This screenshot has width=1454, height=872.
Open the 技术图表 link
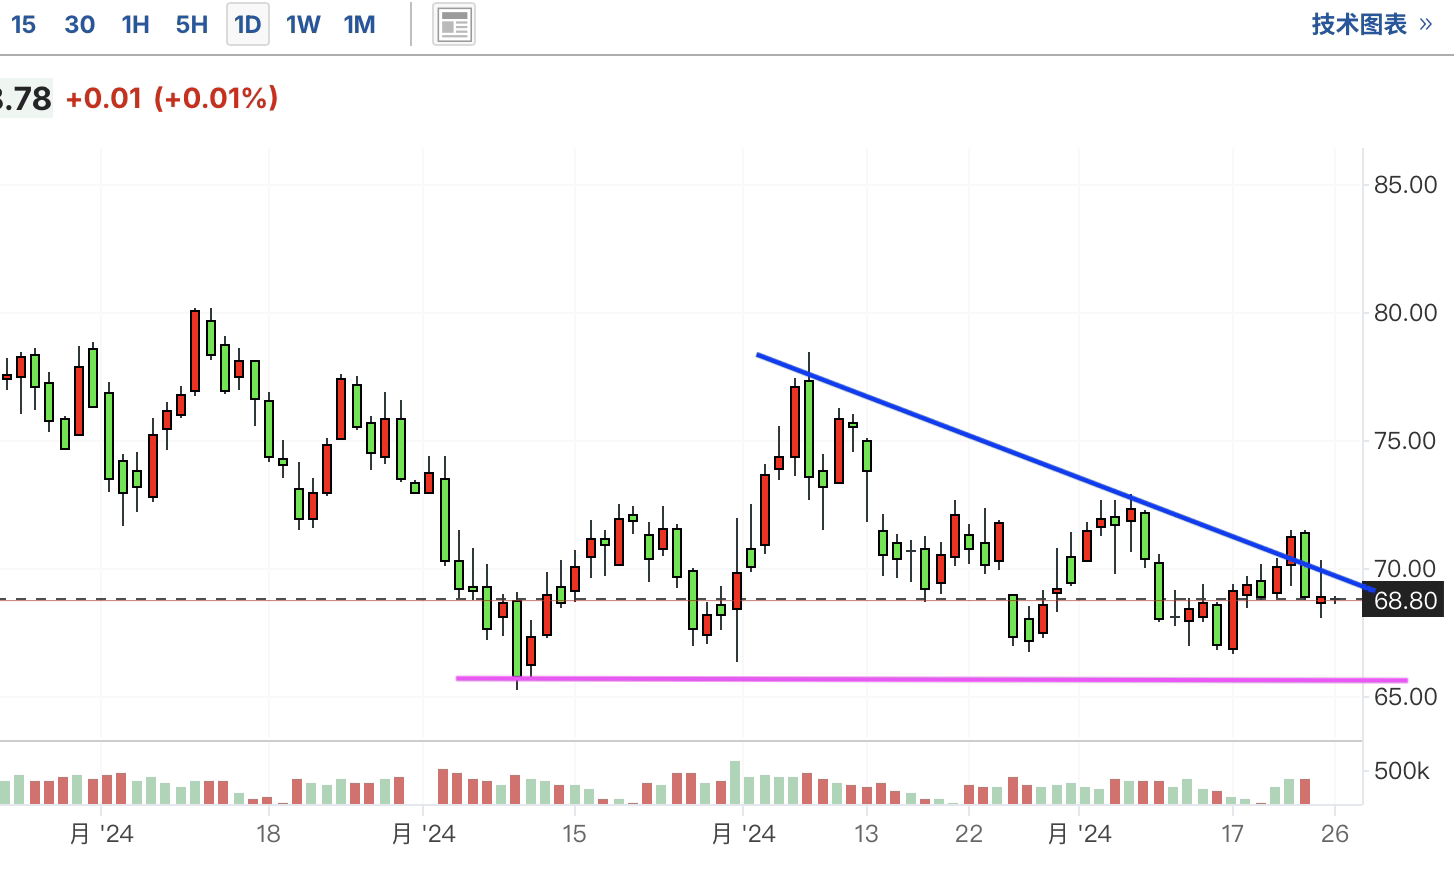(1371, 24)
